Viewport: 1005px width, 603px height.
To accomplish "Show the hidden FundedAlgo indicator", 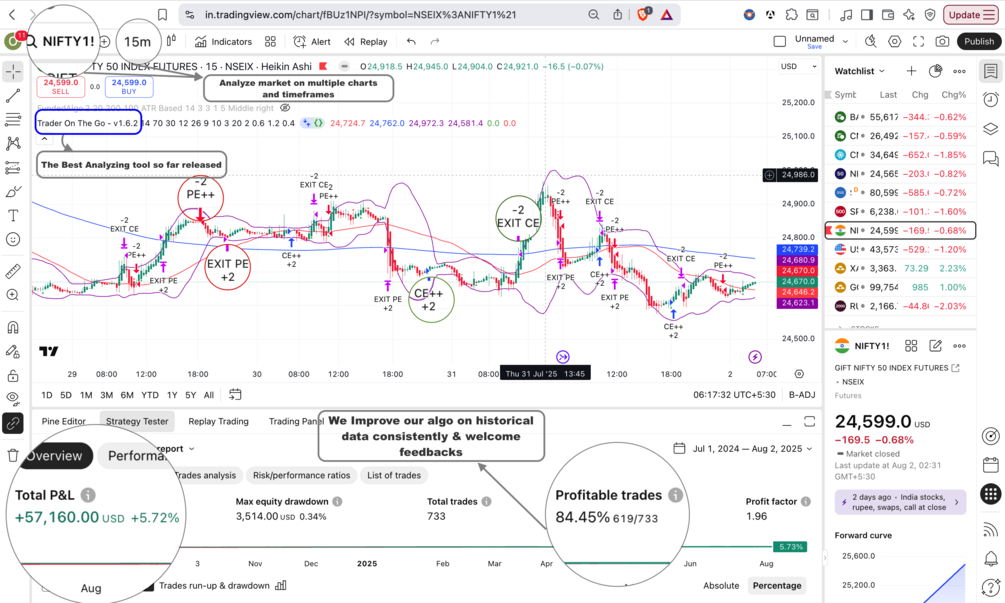I will pyautogui.click(x=285, y=108).
